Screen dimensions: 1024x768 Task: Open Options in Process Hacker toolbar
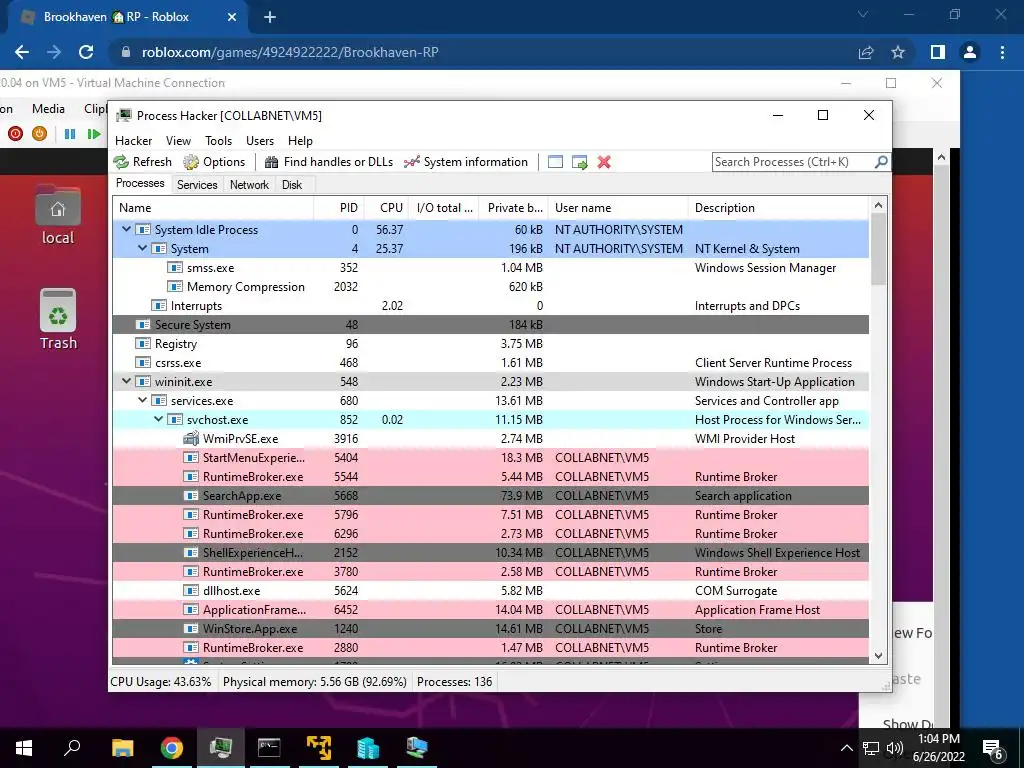[x=214, y=162]
